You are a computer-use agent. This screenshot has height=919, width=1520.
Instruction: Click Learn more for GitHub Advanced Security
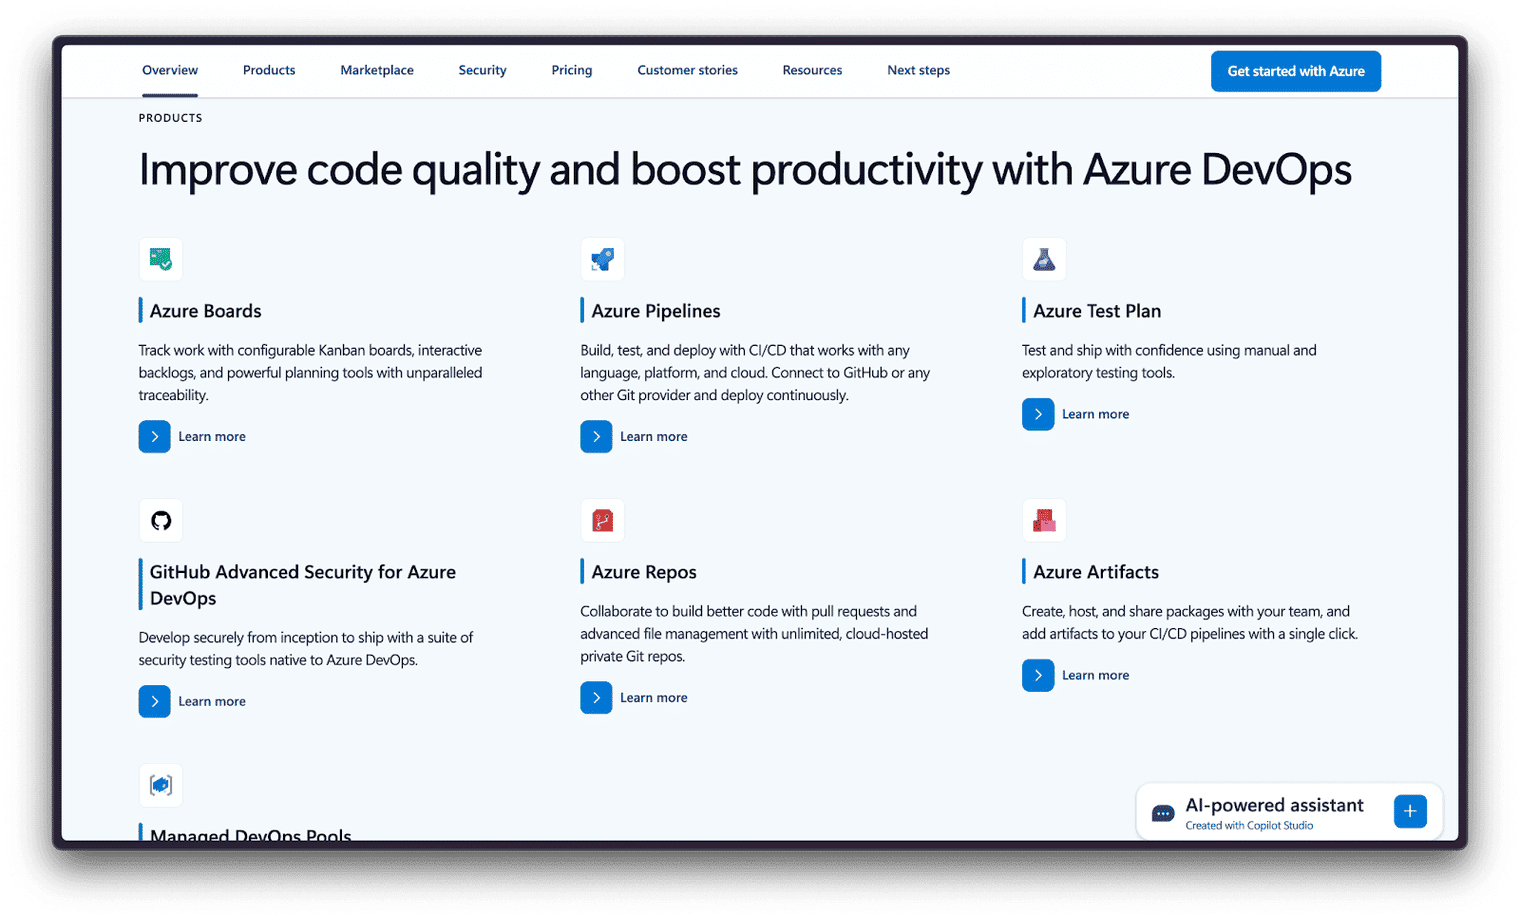tap(212, 701)
